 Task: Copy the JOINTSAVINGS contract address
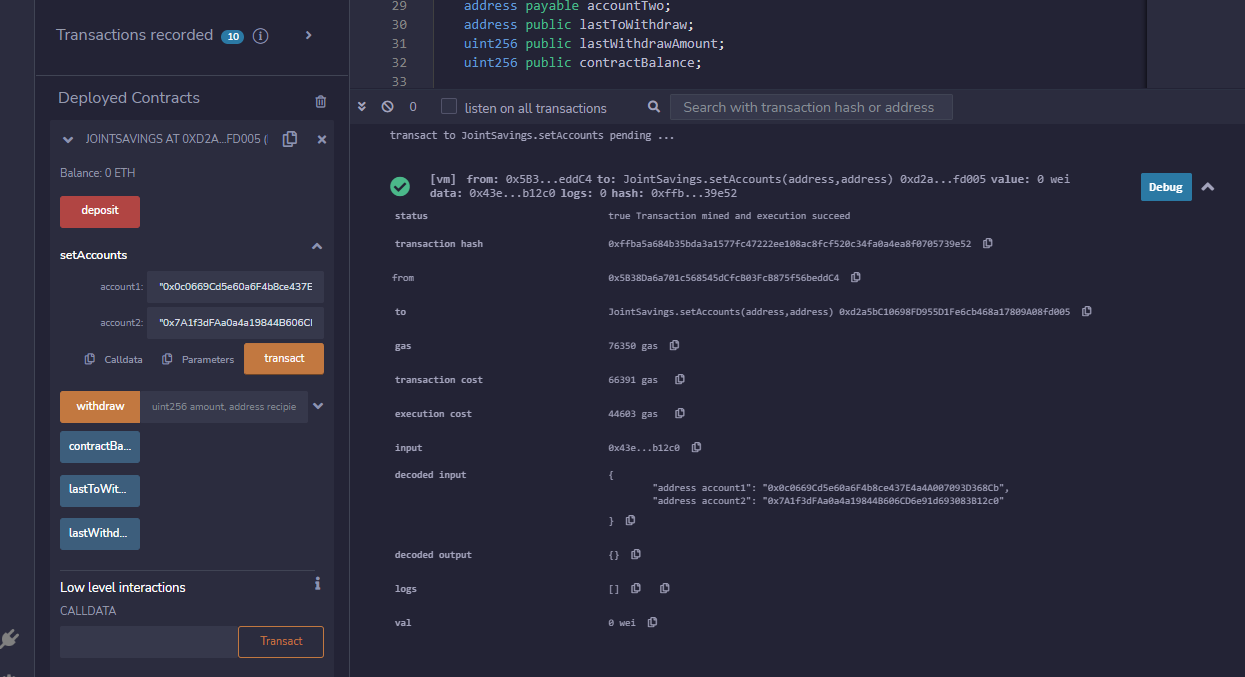tap(290, 139)
